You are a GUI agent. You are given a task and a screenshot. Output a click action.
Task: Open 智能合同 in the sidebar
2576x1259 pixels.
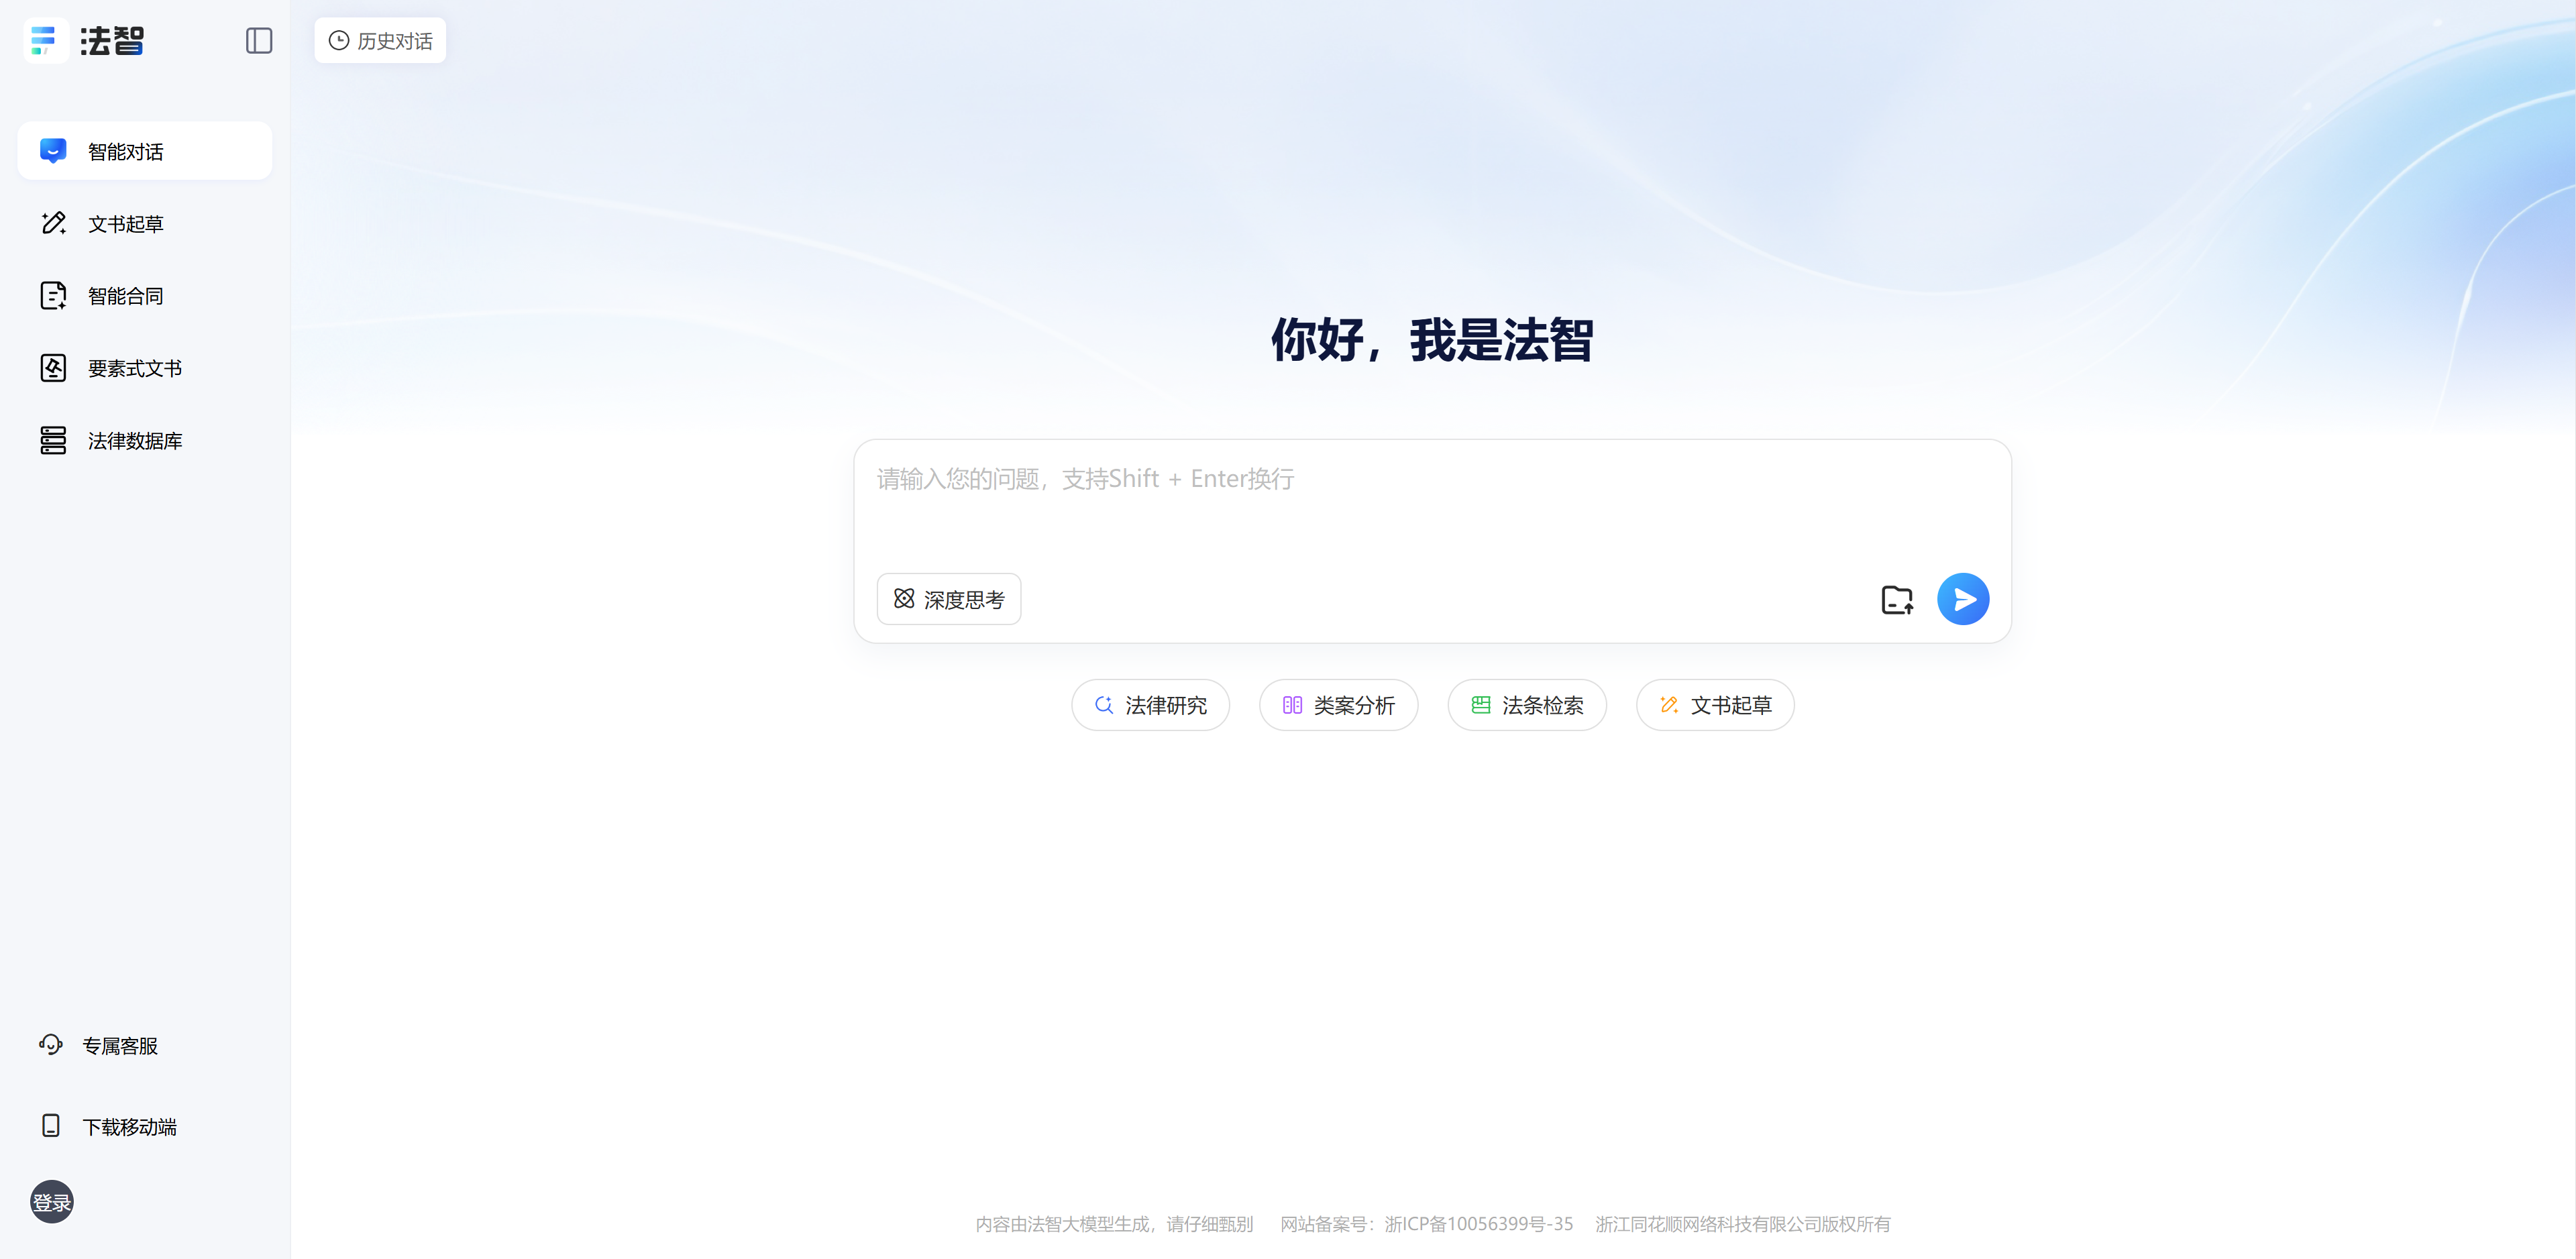(125, 296)
